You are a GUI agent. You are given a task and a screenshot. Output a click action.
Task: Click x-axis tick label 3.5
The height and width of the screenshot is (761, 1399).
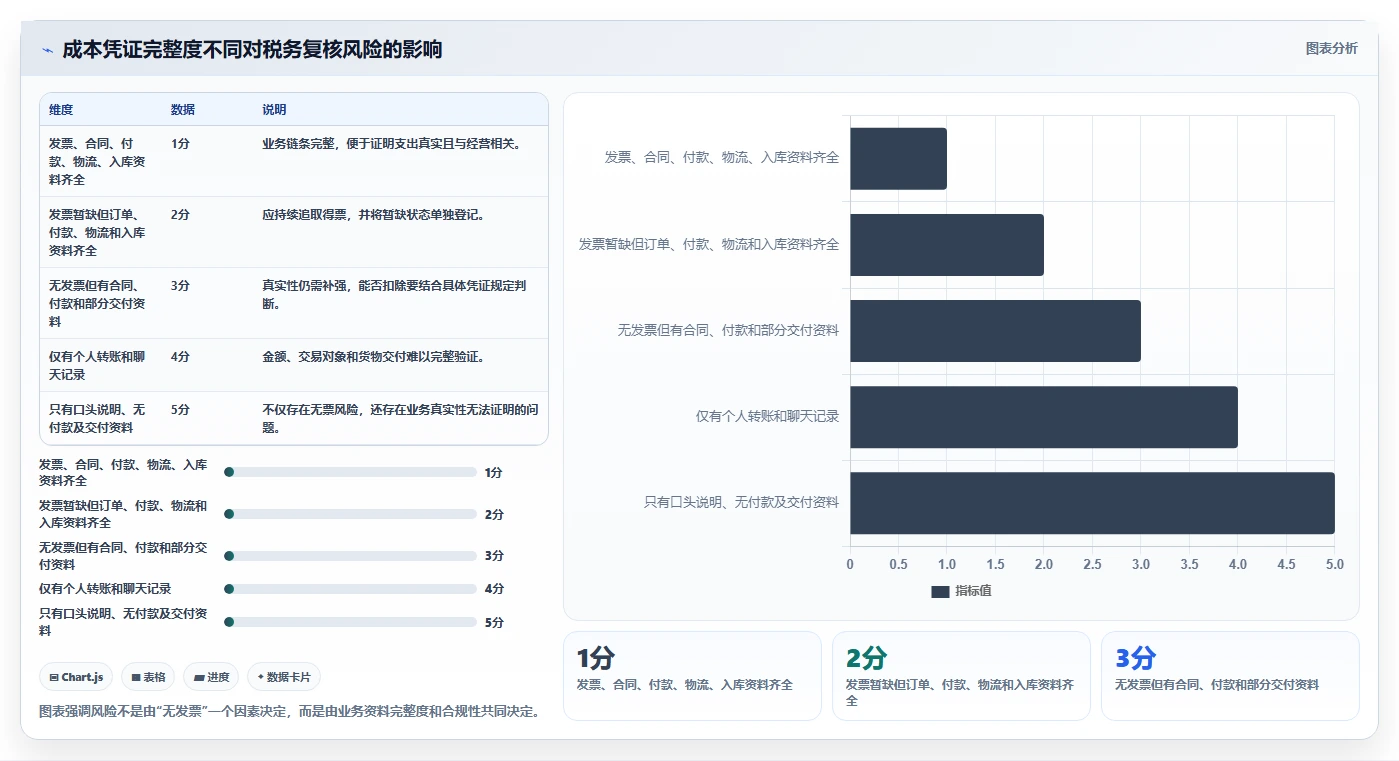(1189, 565)
